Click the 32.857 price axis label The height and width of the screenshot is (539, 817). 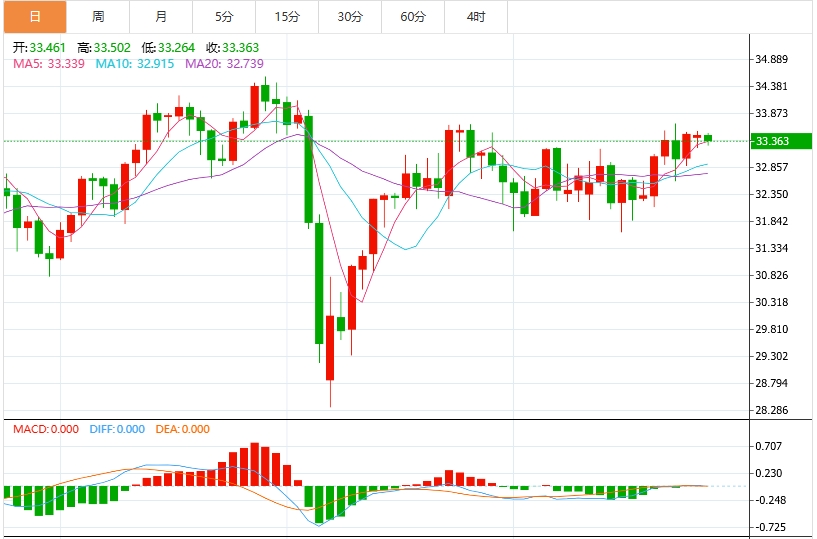click(772, 167)
